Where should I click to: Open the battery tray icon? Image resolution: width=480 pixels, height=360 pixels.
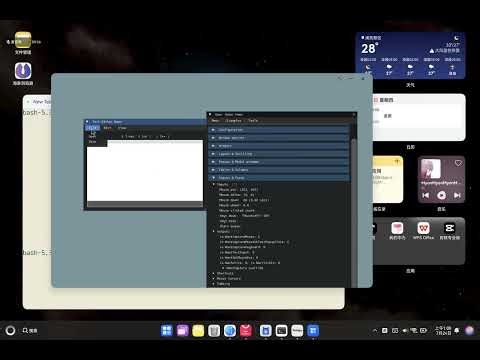coord(423,330)
